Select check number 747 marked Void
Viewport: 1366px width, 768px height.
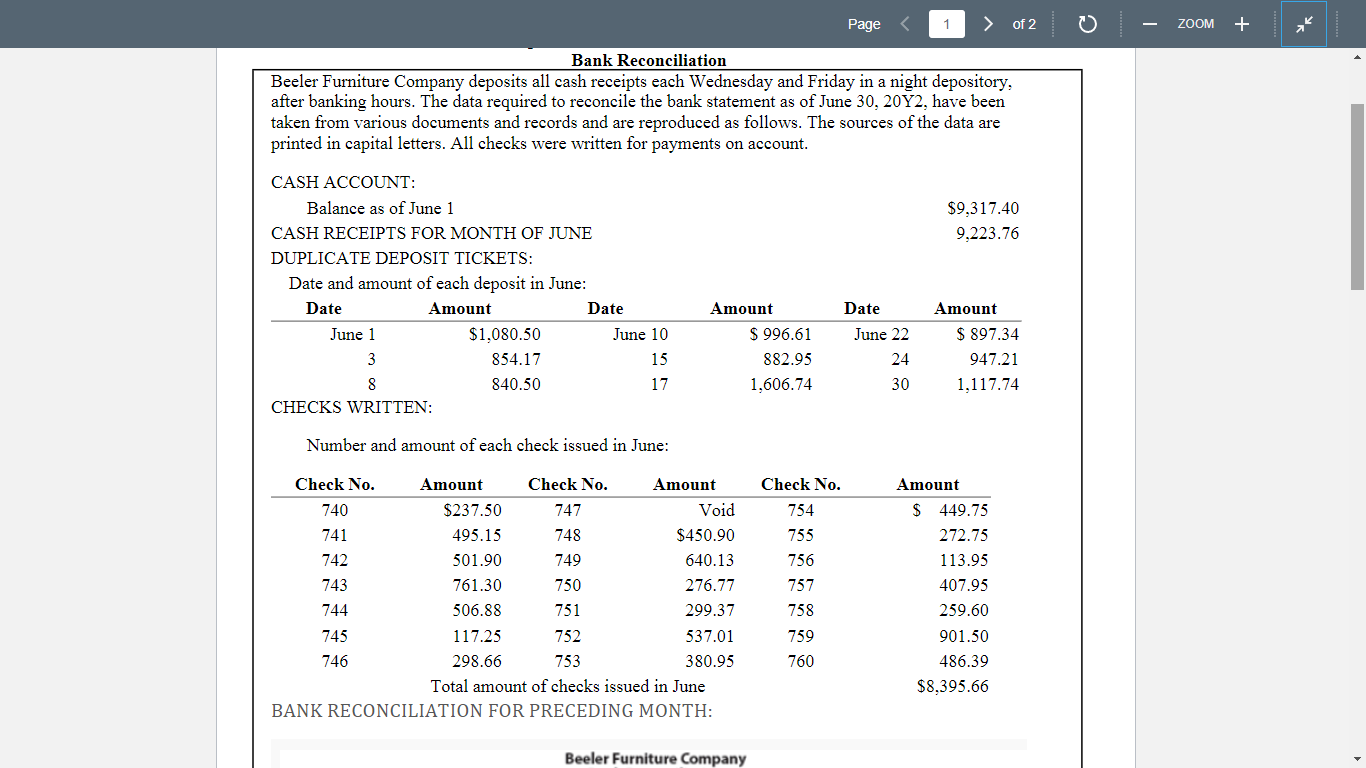(x=567, y=509)
